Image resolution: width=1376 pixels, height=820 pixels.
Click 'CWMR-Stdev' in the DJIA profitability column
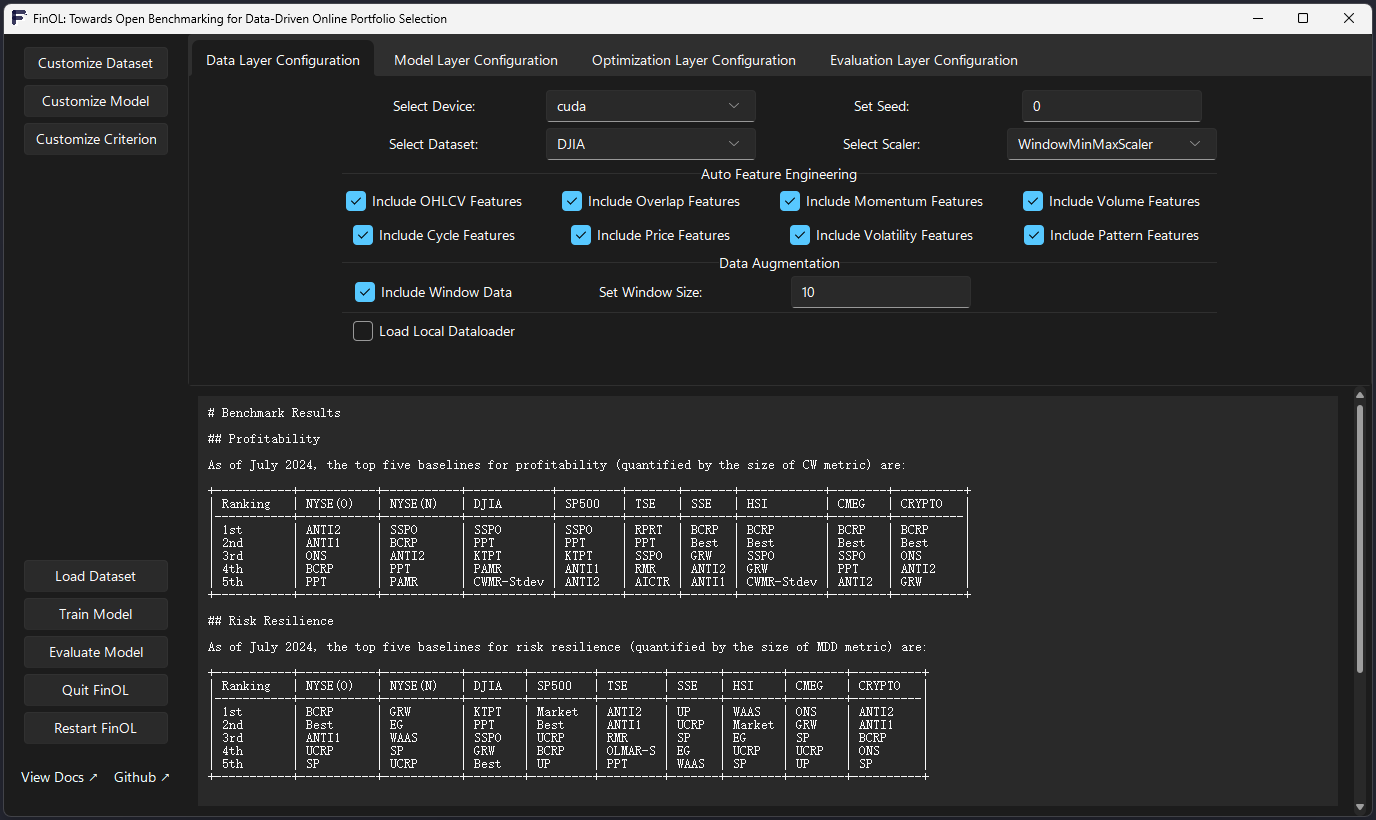(509, 582)
